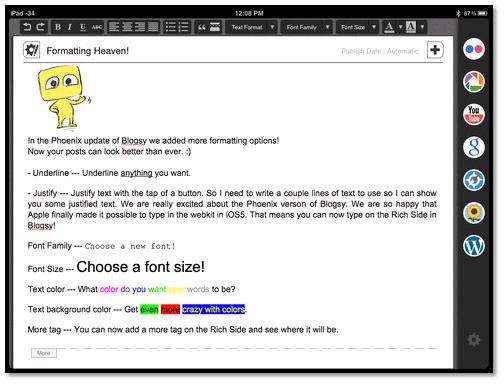Tap the red highlighted word more
This screenshot has height=384, width=504.
click(170, 309)
